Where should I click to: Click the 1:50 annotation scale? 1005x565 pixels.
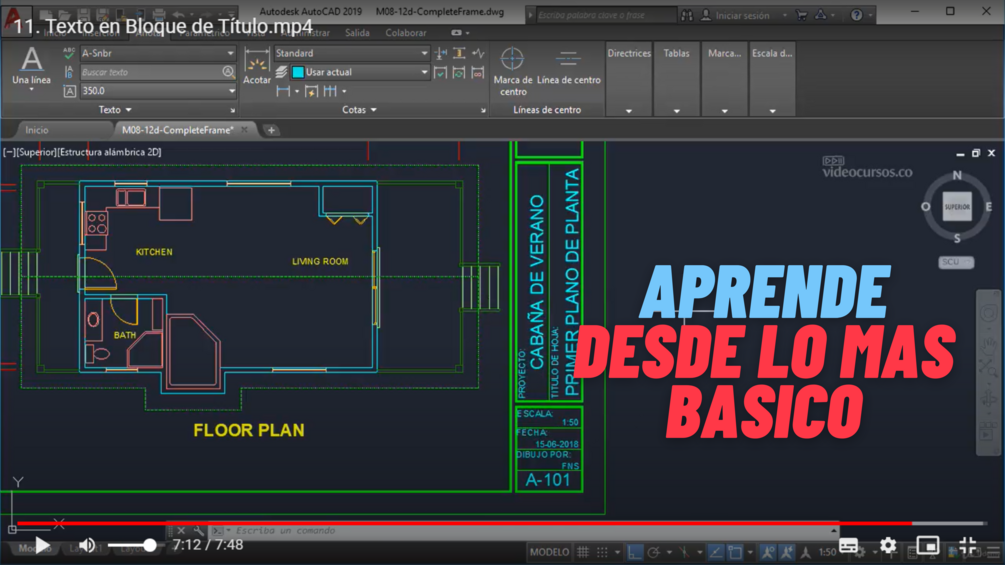827,552
